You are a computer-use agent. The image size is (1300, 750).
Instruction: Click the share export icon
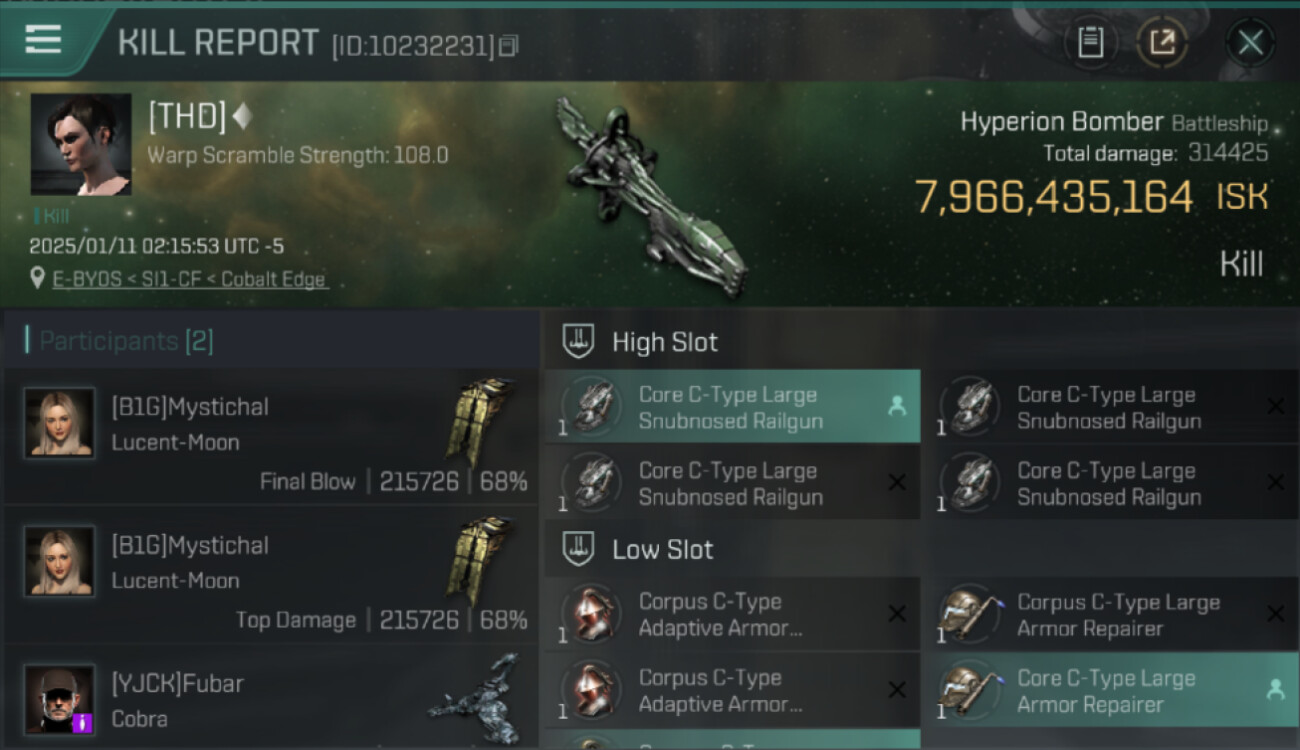click(x=1162, y=43)
